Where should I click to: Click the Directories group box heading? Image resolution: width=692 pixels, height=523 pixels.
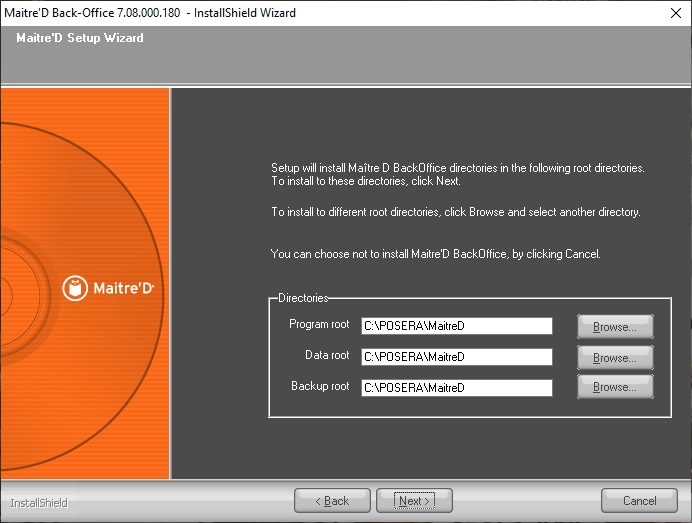pos(303,298)
